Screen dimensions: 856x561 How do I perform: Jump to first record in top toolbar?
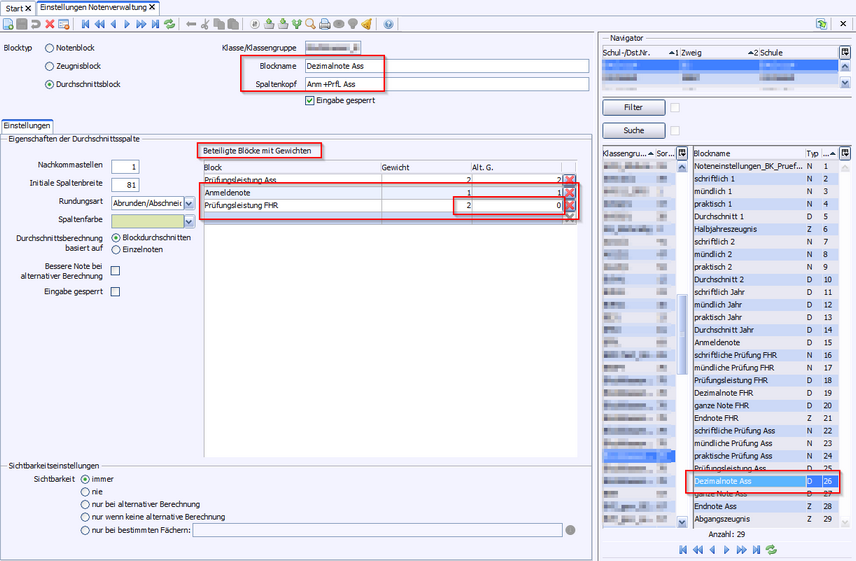click(x=85, y=23)
